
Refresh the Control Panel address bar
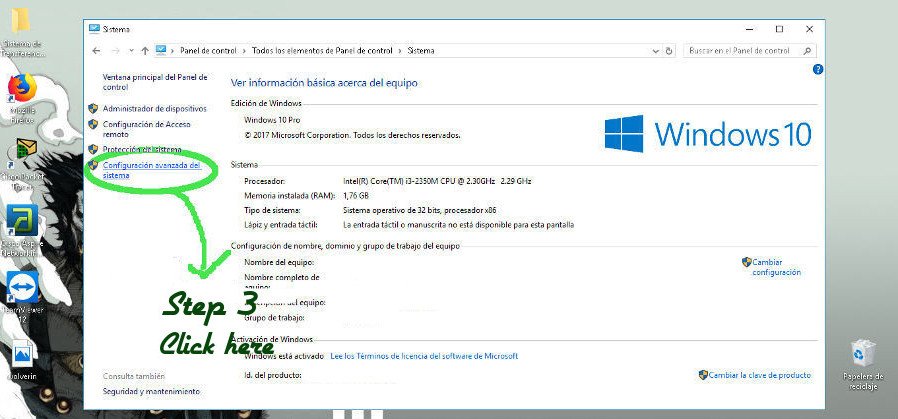(669, 50)
